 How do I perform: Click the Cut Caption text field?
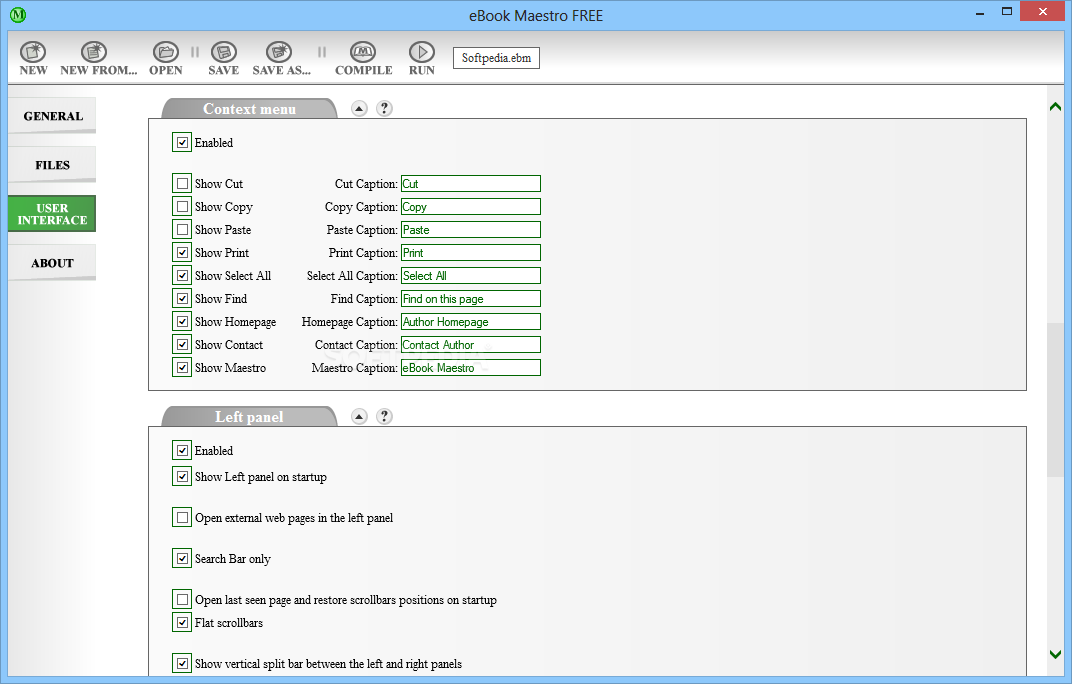pyautogui.click(x=470, y=183)
